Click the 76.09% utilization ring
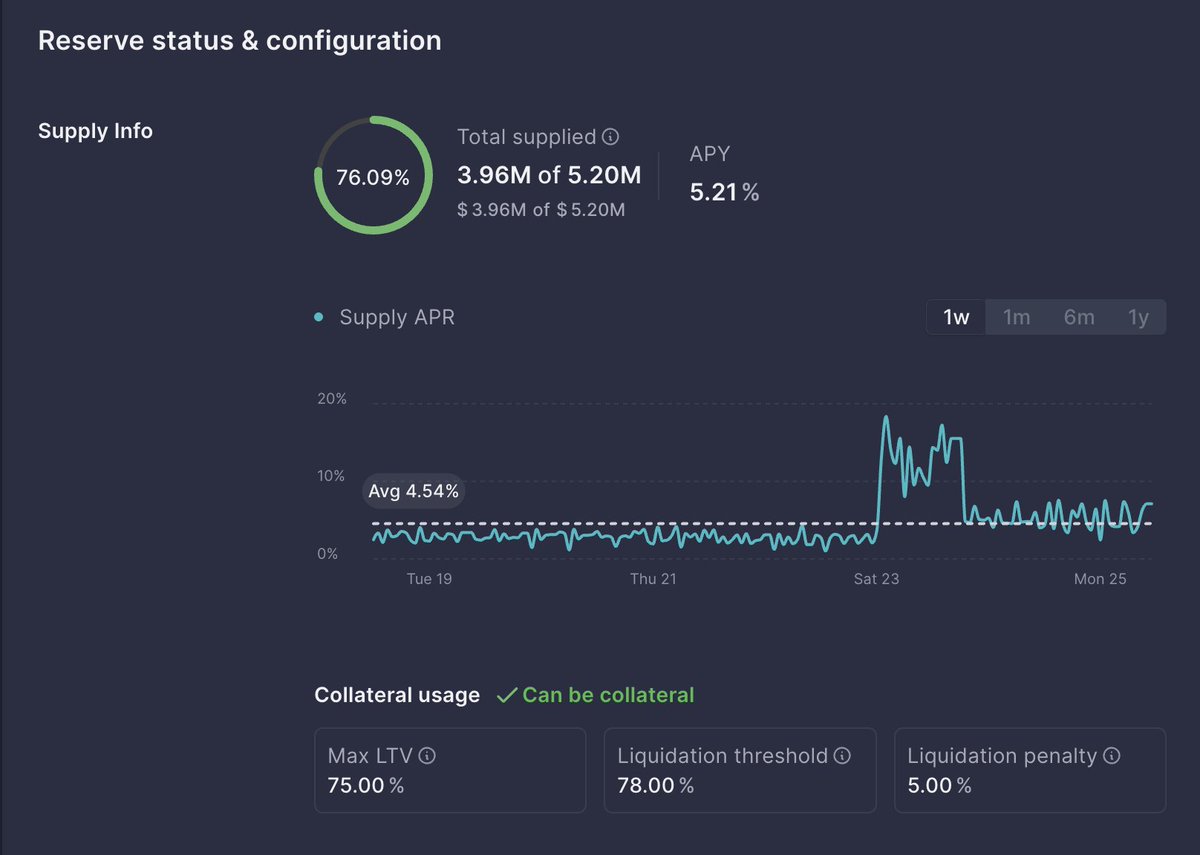1200x855 pixels. point(373,175)
